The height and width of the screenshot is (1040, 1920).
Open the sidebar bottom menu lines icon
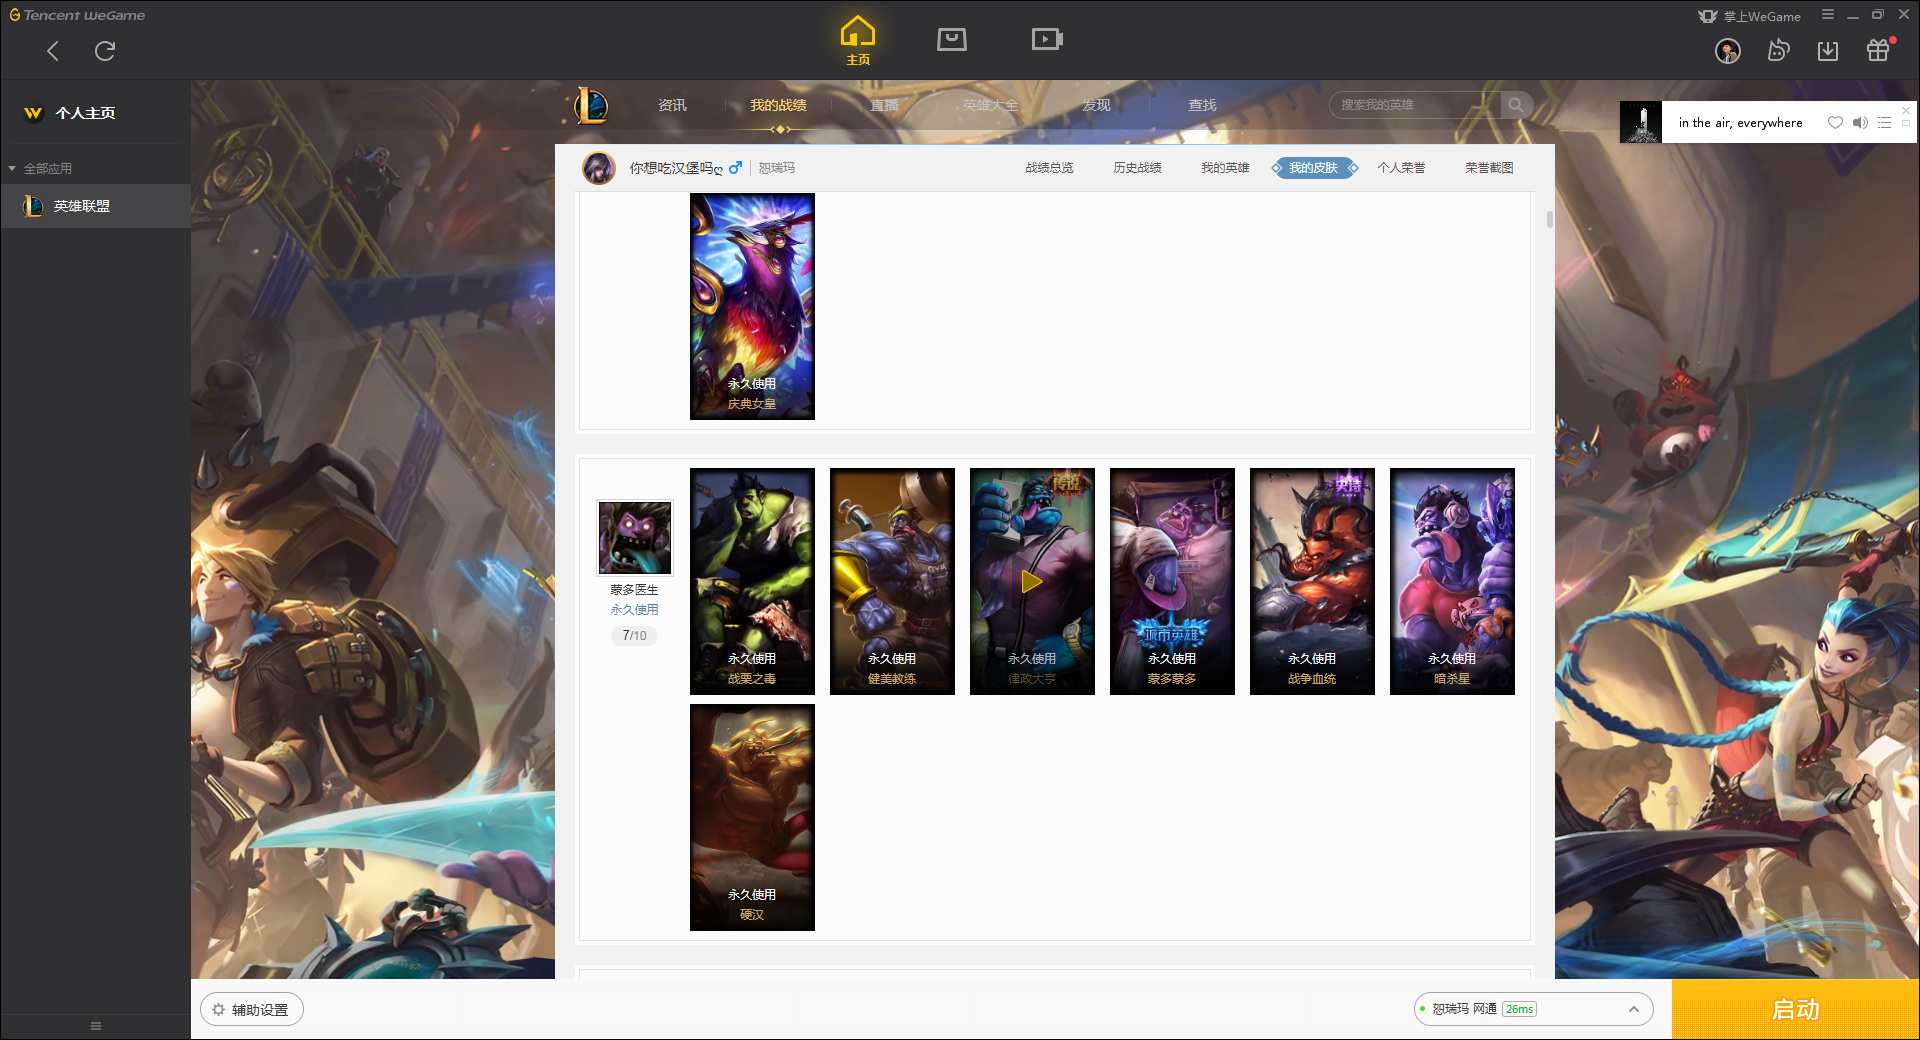96,1026
